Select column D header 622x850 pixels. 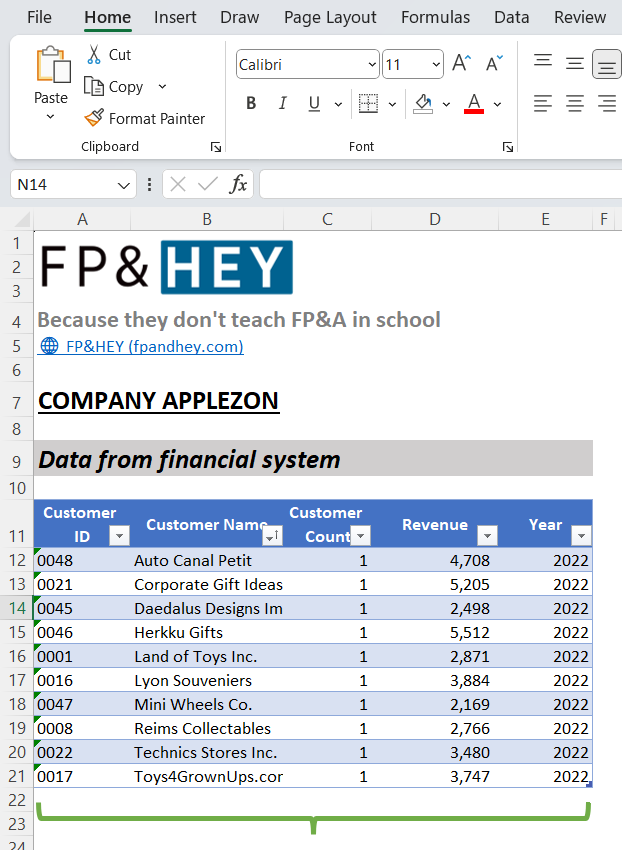435,219
